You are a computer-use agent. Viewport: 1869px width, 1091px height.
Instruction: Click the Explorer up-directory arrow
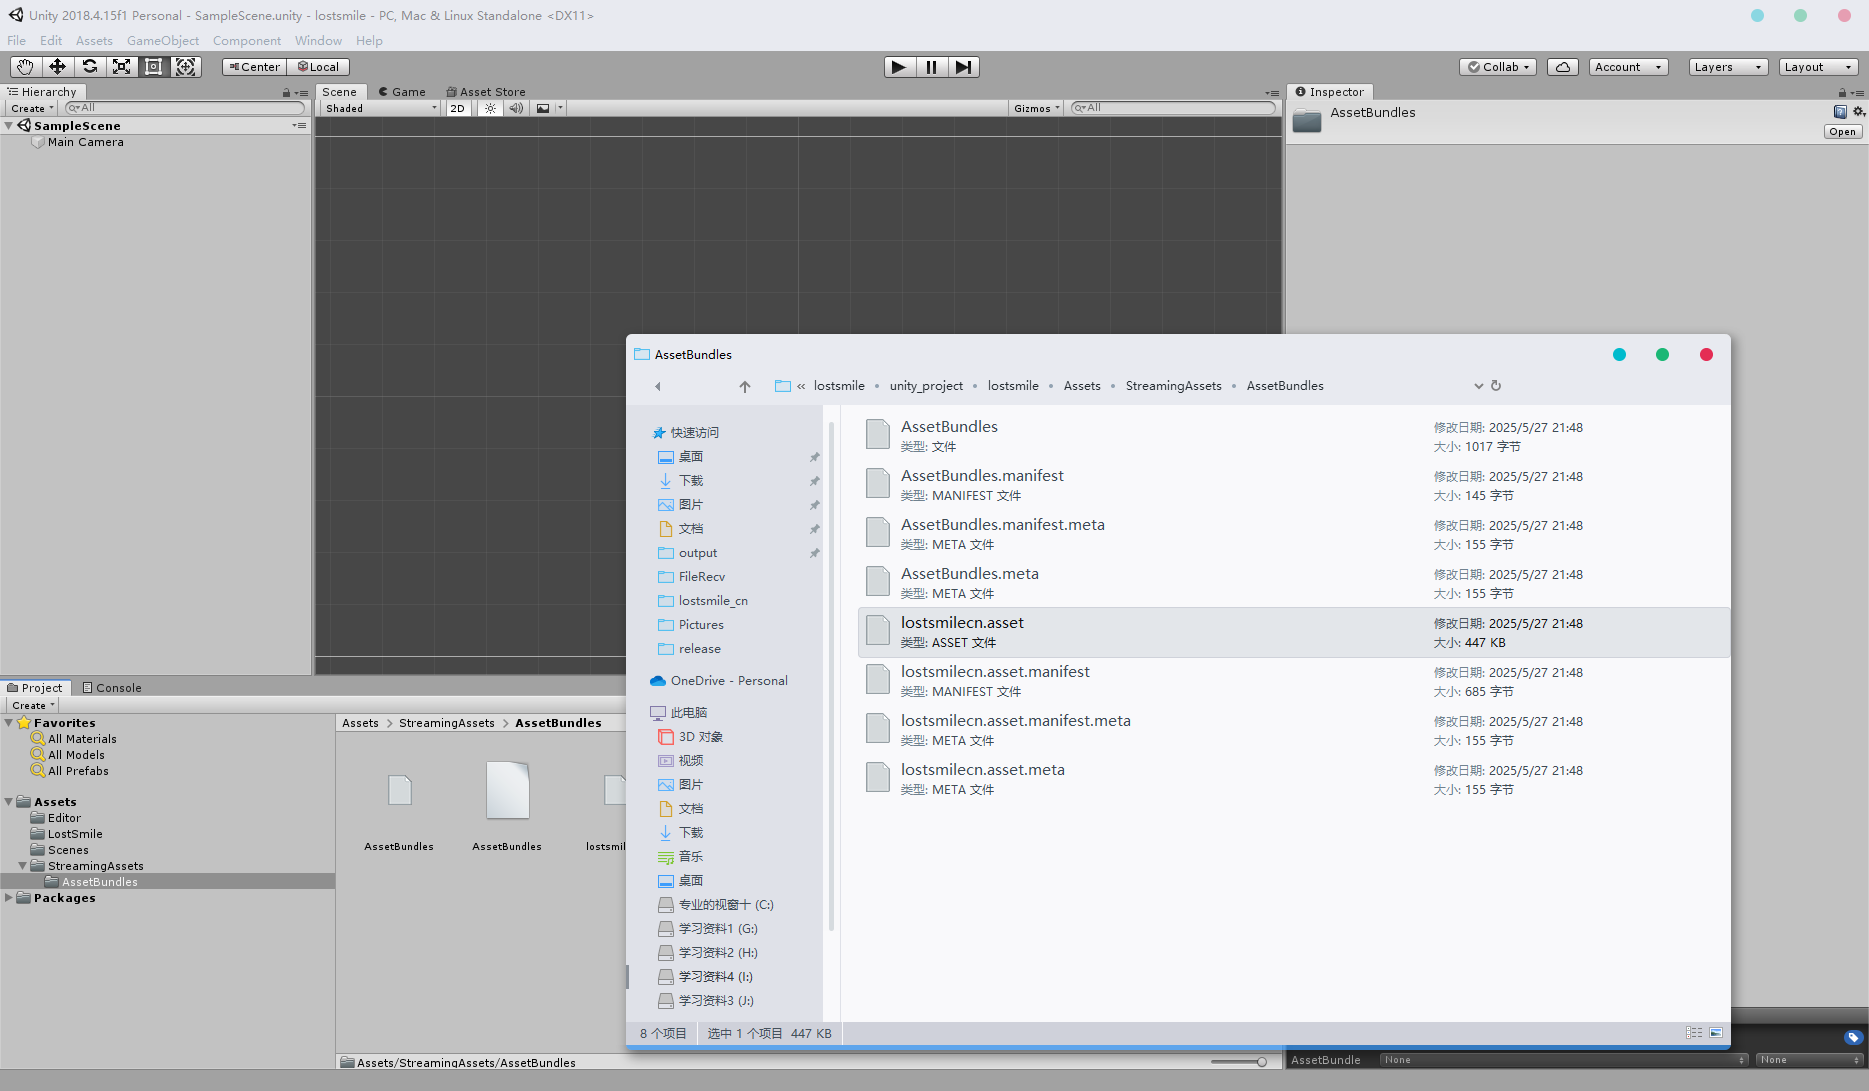click(x=745, y=386)
